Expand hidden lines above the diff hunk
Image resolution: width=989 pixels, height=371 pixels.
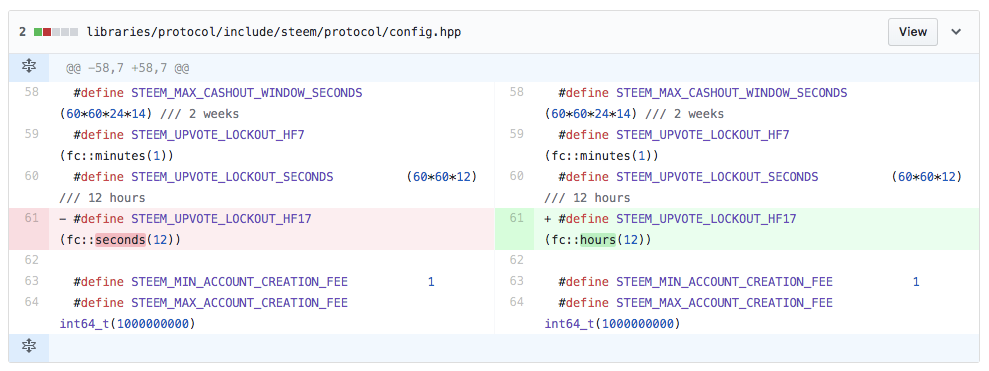pos(29,67)
